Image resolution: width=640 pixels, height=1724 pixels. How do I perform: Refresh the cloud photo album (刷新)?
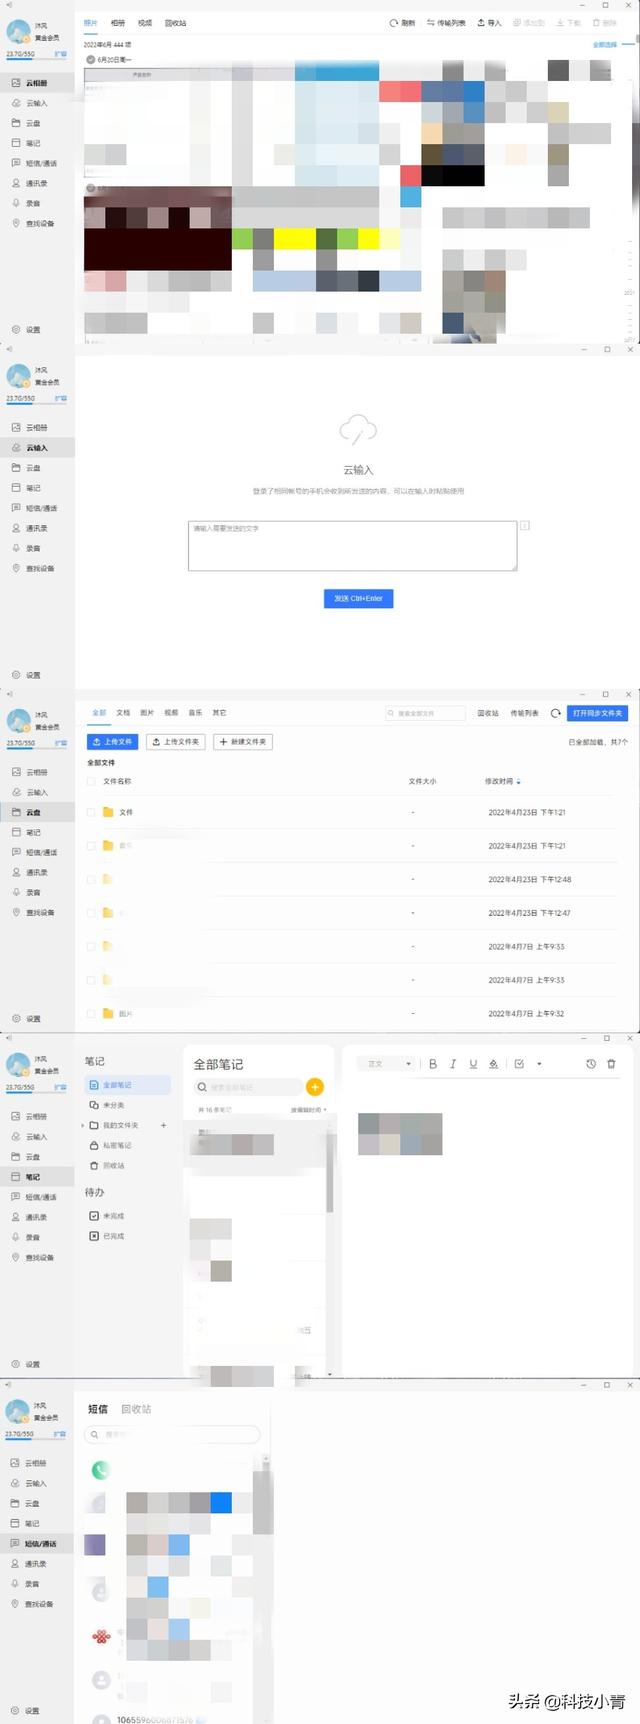pyautogui.click(x=402, y=23)
